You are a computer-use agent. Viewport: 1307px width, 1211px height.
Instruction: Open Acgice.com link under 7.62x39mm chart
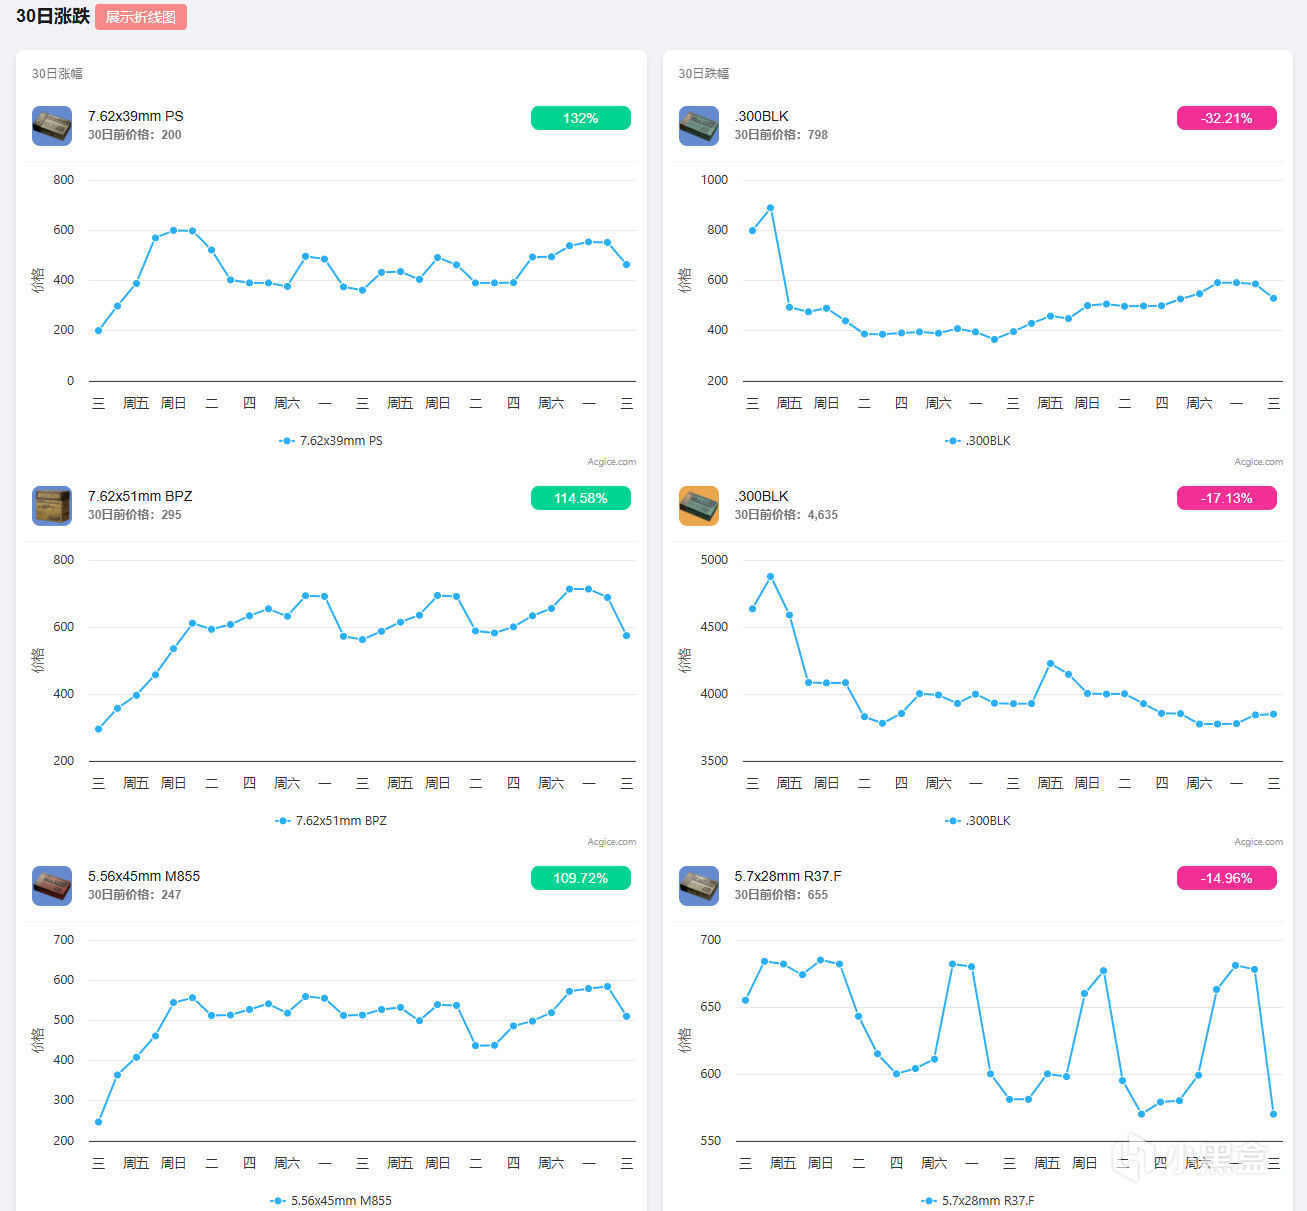(612, 462)
